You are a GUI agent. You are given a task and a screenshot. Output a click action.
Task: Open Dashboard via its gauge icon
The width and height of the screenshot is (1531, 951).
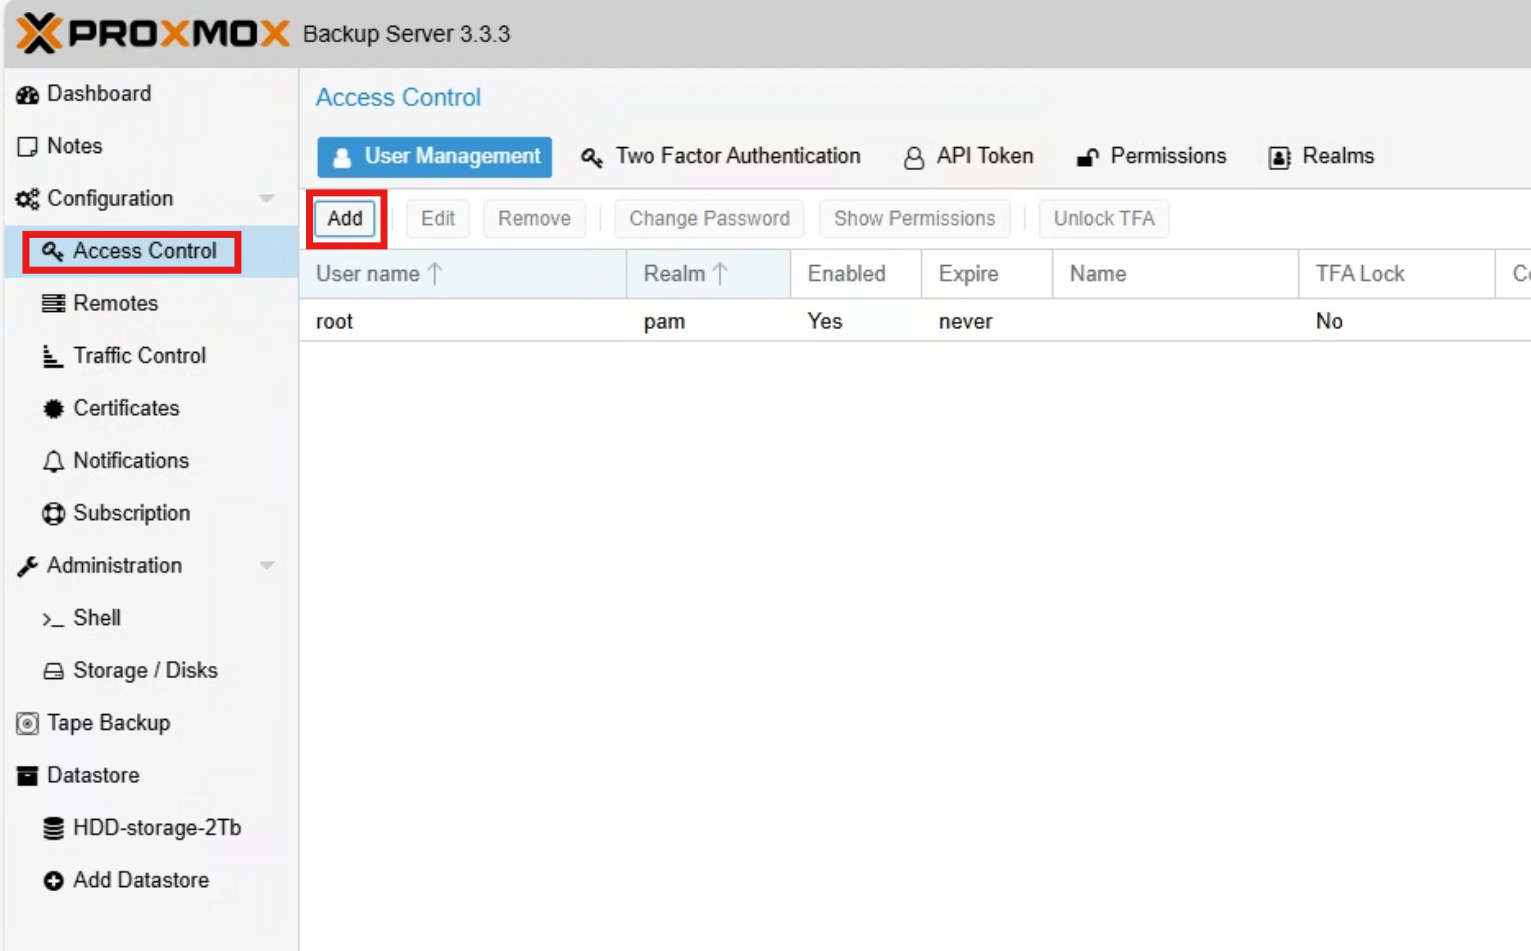tap(27, 94)
